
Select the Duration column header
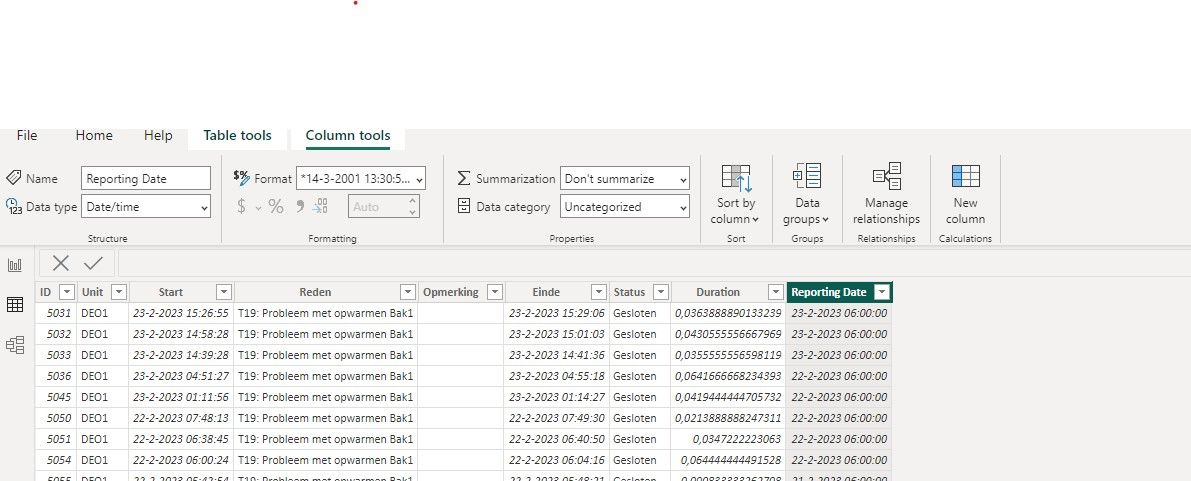coord(718,292)
